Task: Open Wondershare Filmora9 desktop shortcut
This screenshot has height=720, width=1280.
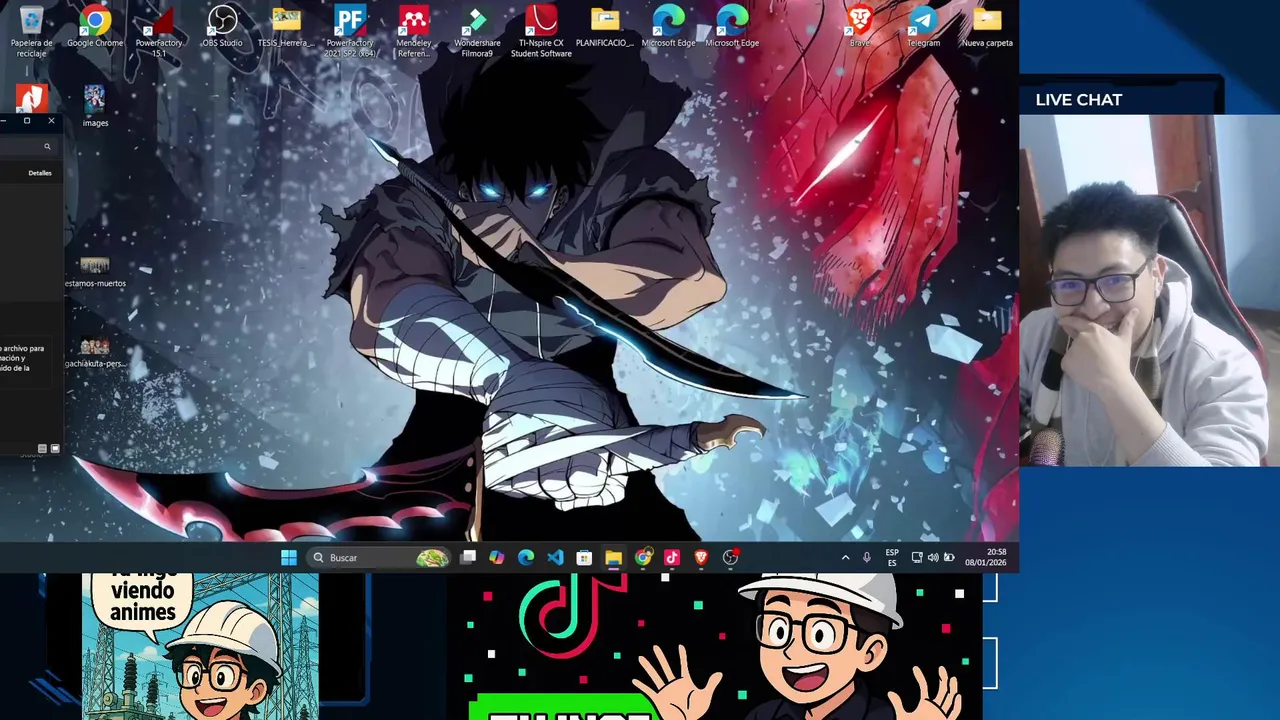Action: click(x=477, y=30)
